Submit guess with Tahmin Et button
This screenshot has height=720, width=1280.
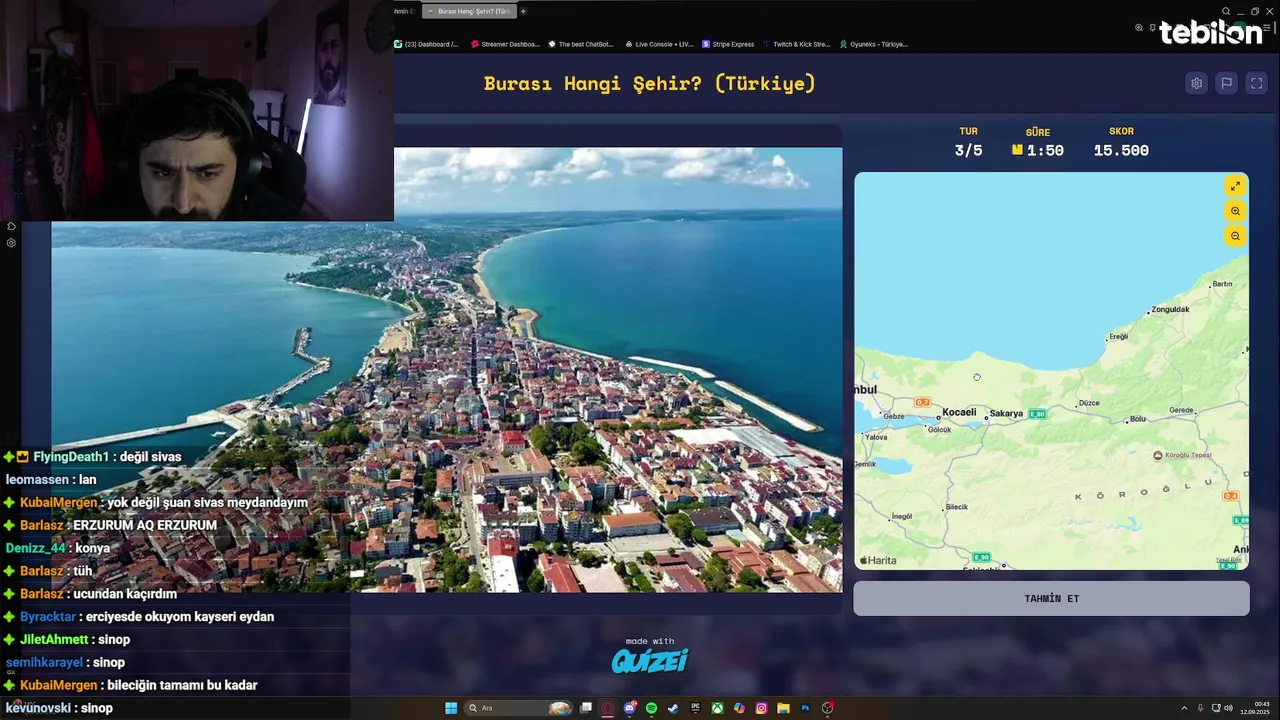(1051, 598)
